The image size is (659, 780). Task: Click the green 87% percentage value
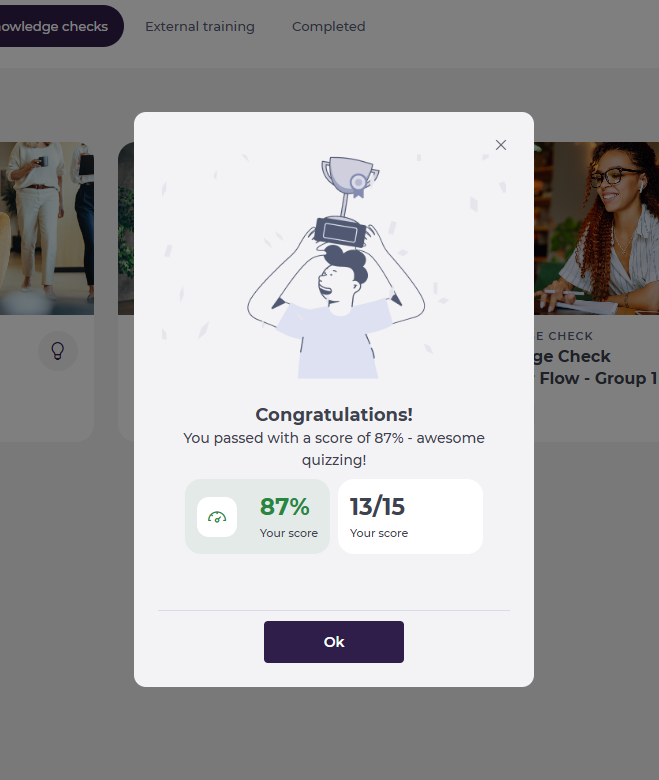pos(284,507)
